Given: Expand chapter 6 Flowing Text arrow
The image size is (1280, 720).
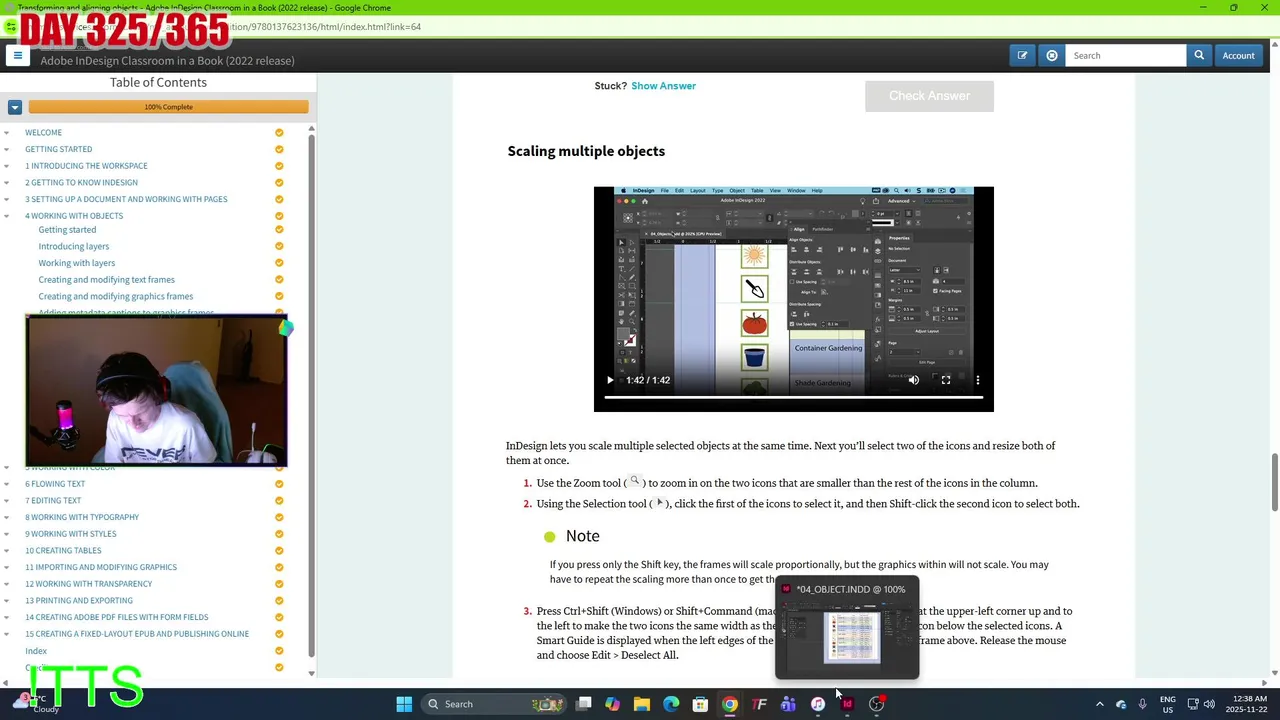Looking at the screenshot, I should 6,484.
